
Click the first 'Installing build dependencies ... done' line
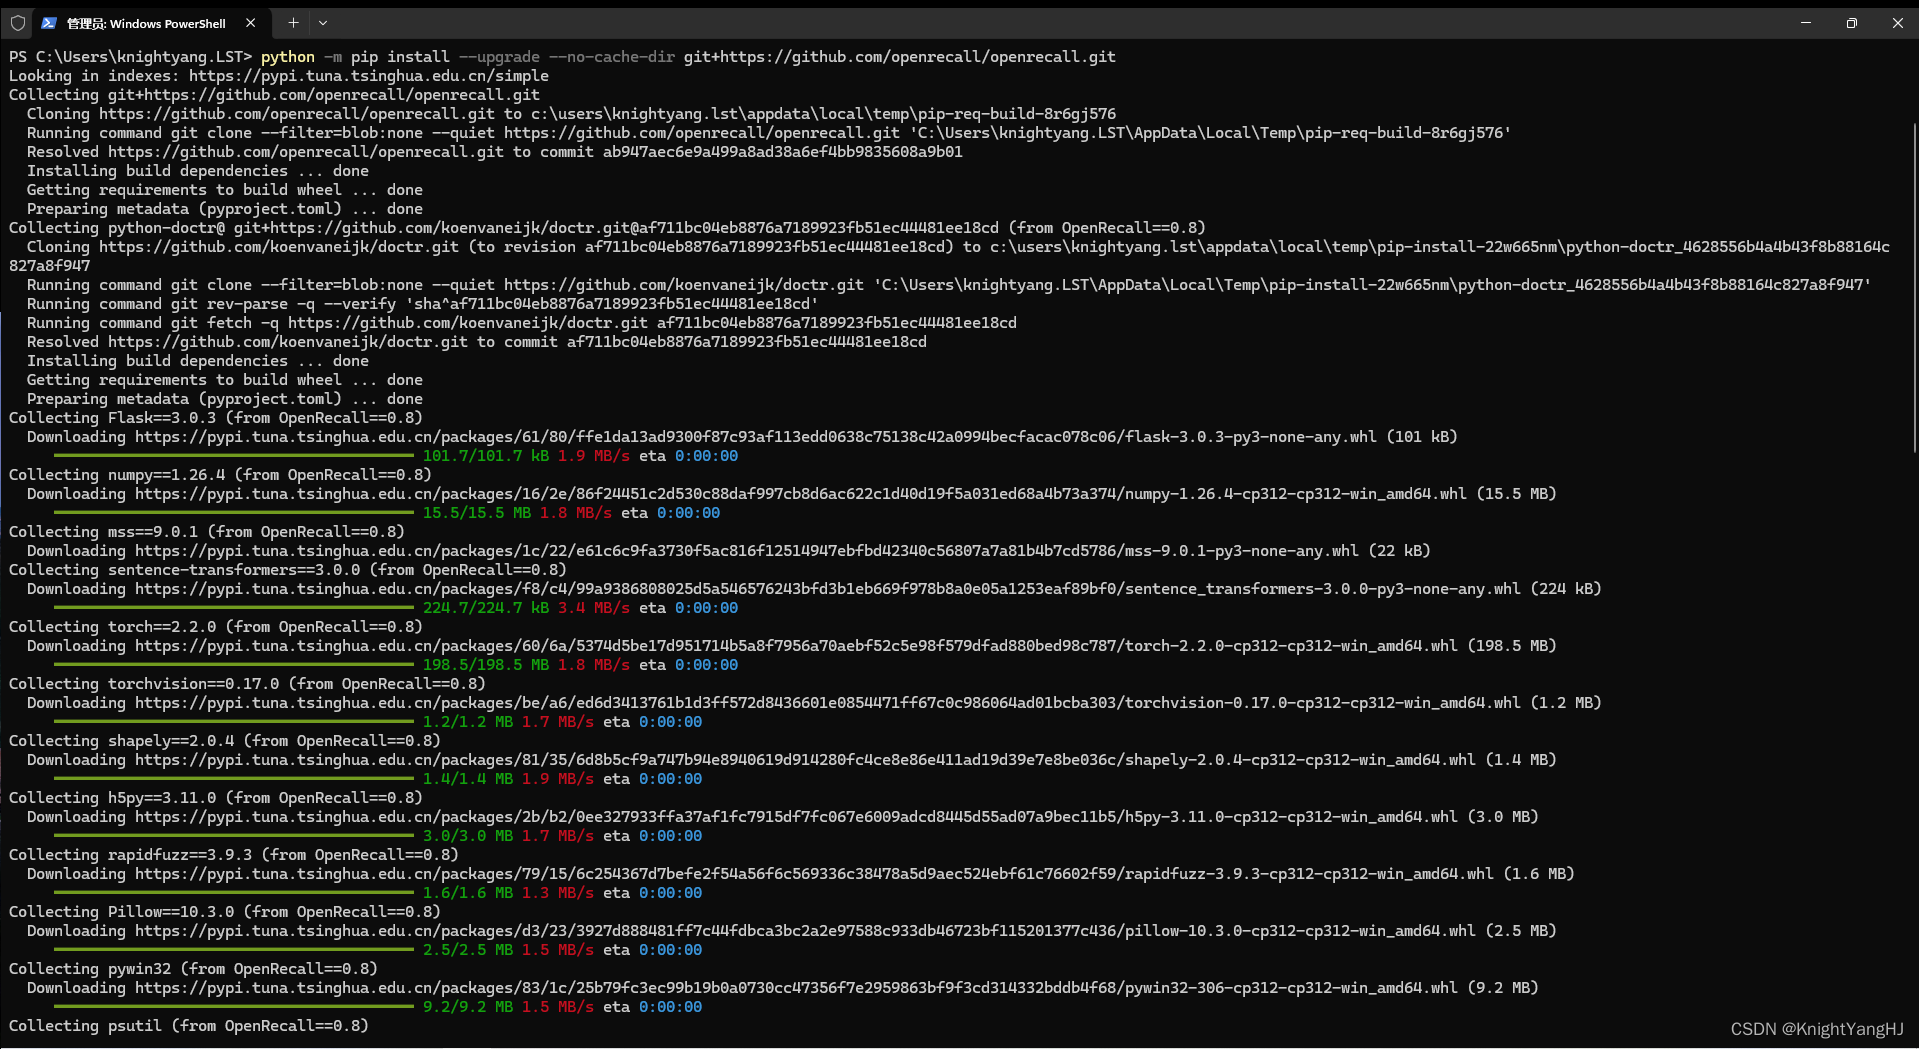click(x=198, y=171)
